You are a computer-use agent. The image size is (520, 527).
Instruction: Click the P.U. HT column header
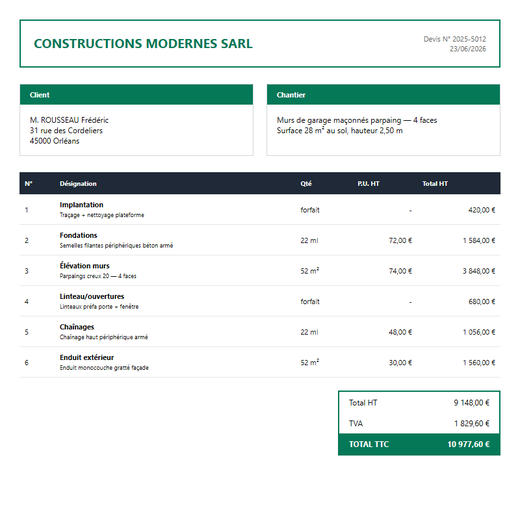[x=368, y=184]
